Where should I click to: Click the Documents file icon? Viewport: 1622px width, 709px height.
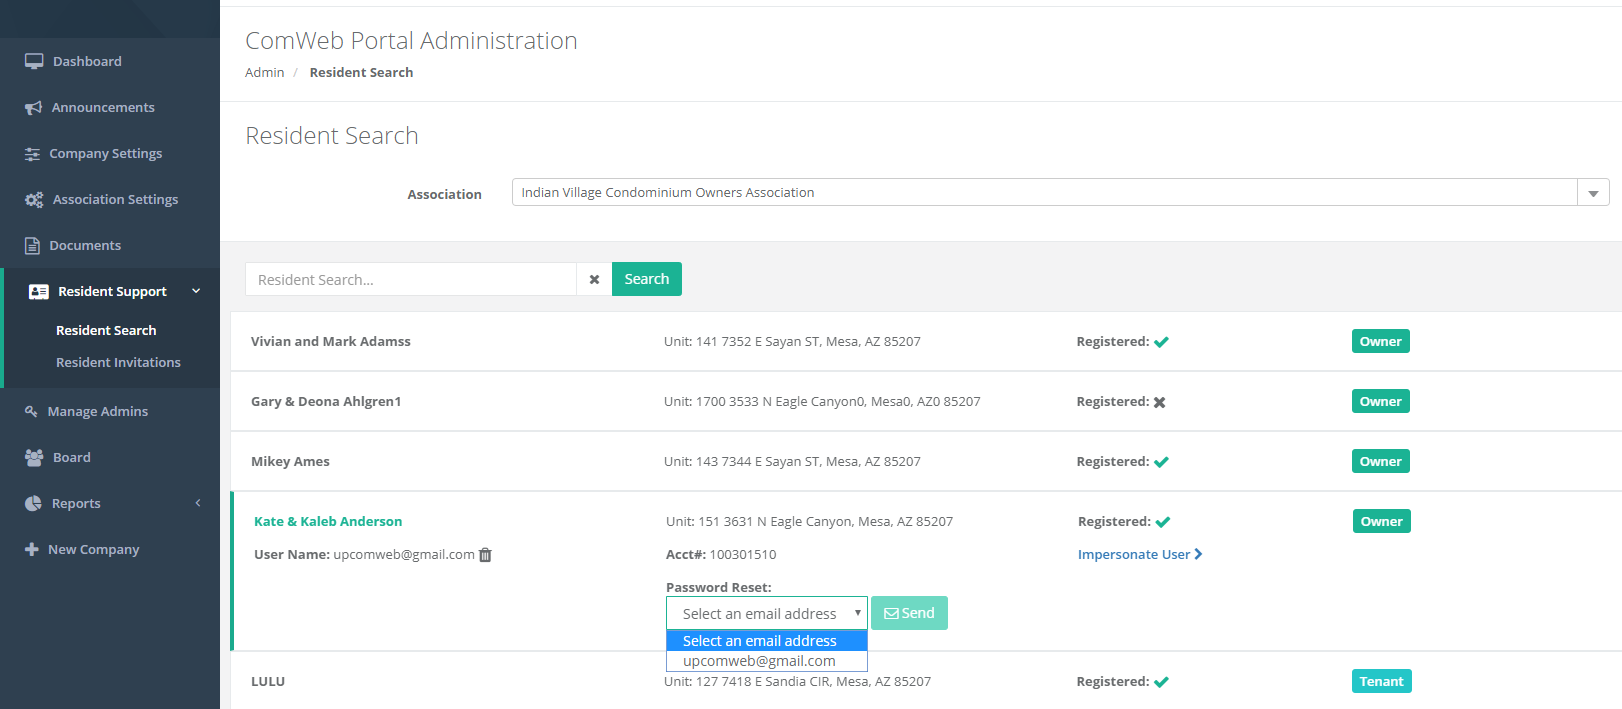pos(32,246)
